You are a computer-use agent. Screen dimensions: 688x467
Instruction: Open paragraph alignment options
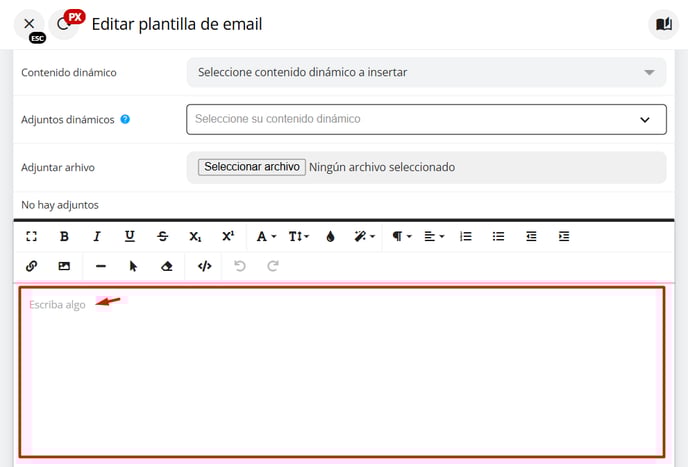pyautogui.click(x=433, y=237)
